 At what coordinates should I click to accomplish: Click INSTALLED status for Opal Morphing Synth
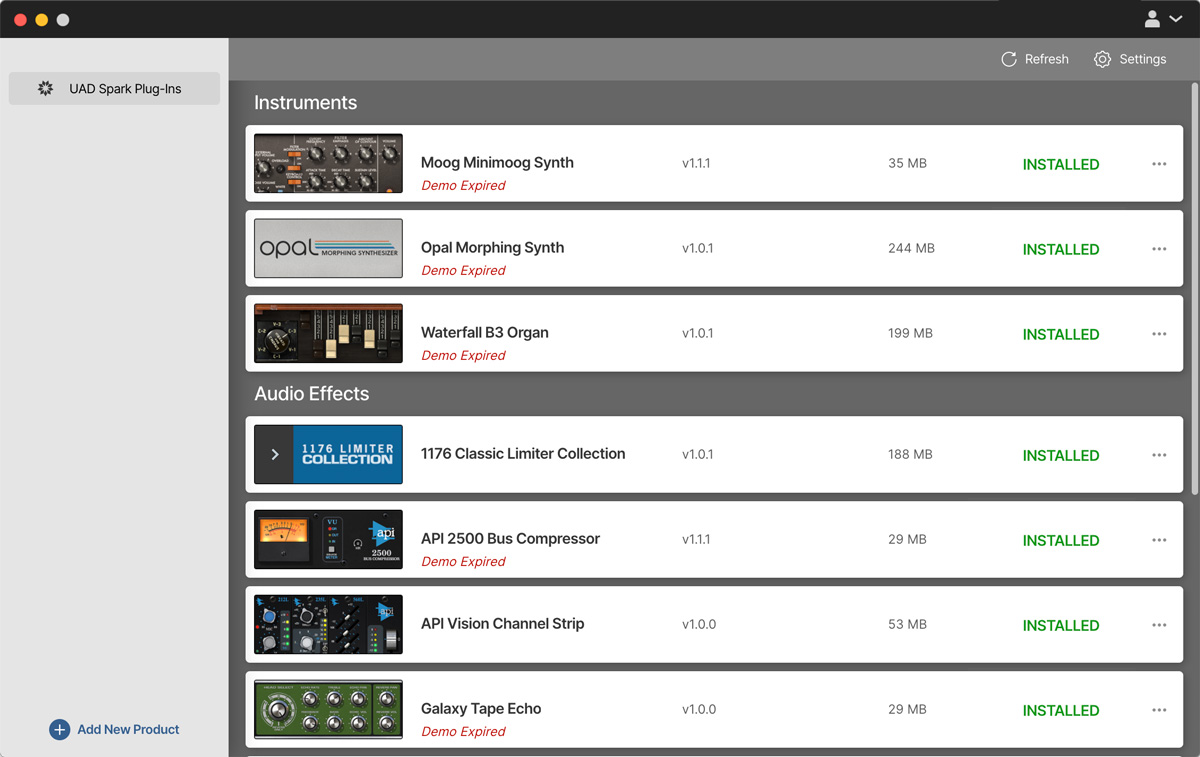(x=1061, y=249)
